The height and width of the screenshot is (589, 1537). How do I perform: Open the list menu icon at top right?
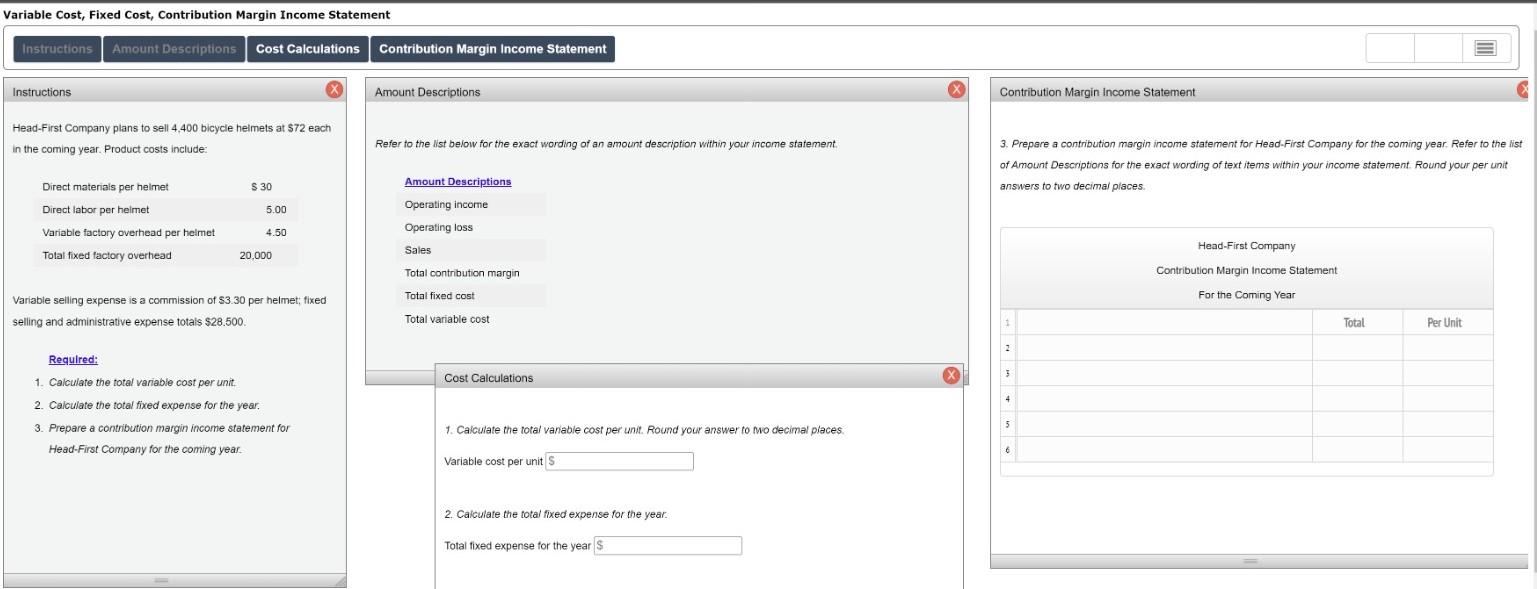pyautogui.click(x=1484, y=46)
